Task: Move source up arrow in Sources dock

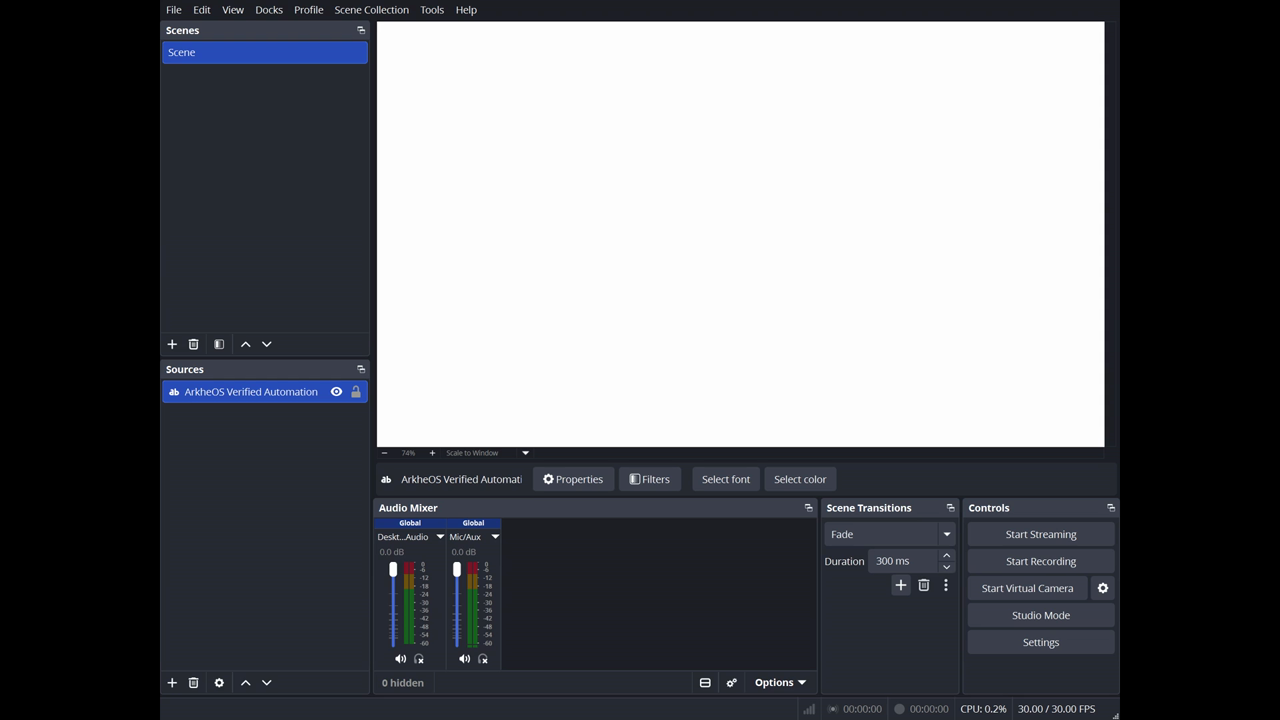Action: [245, 683]
